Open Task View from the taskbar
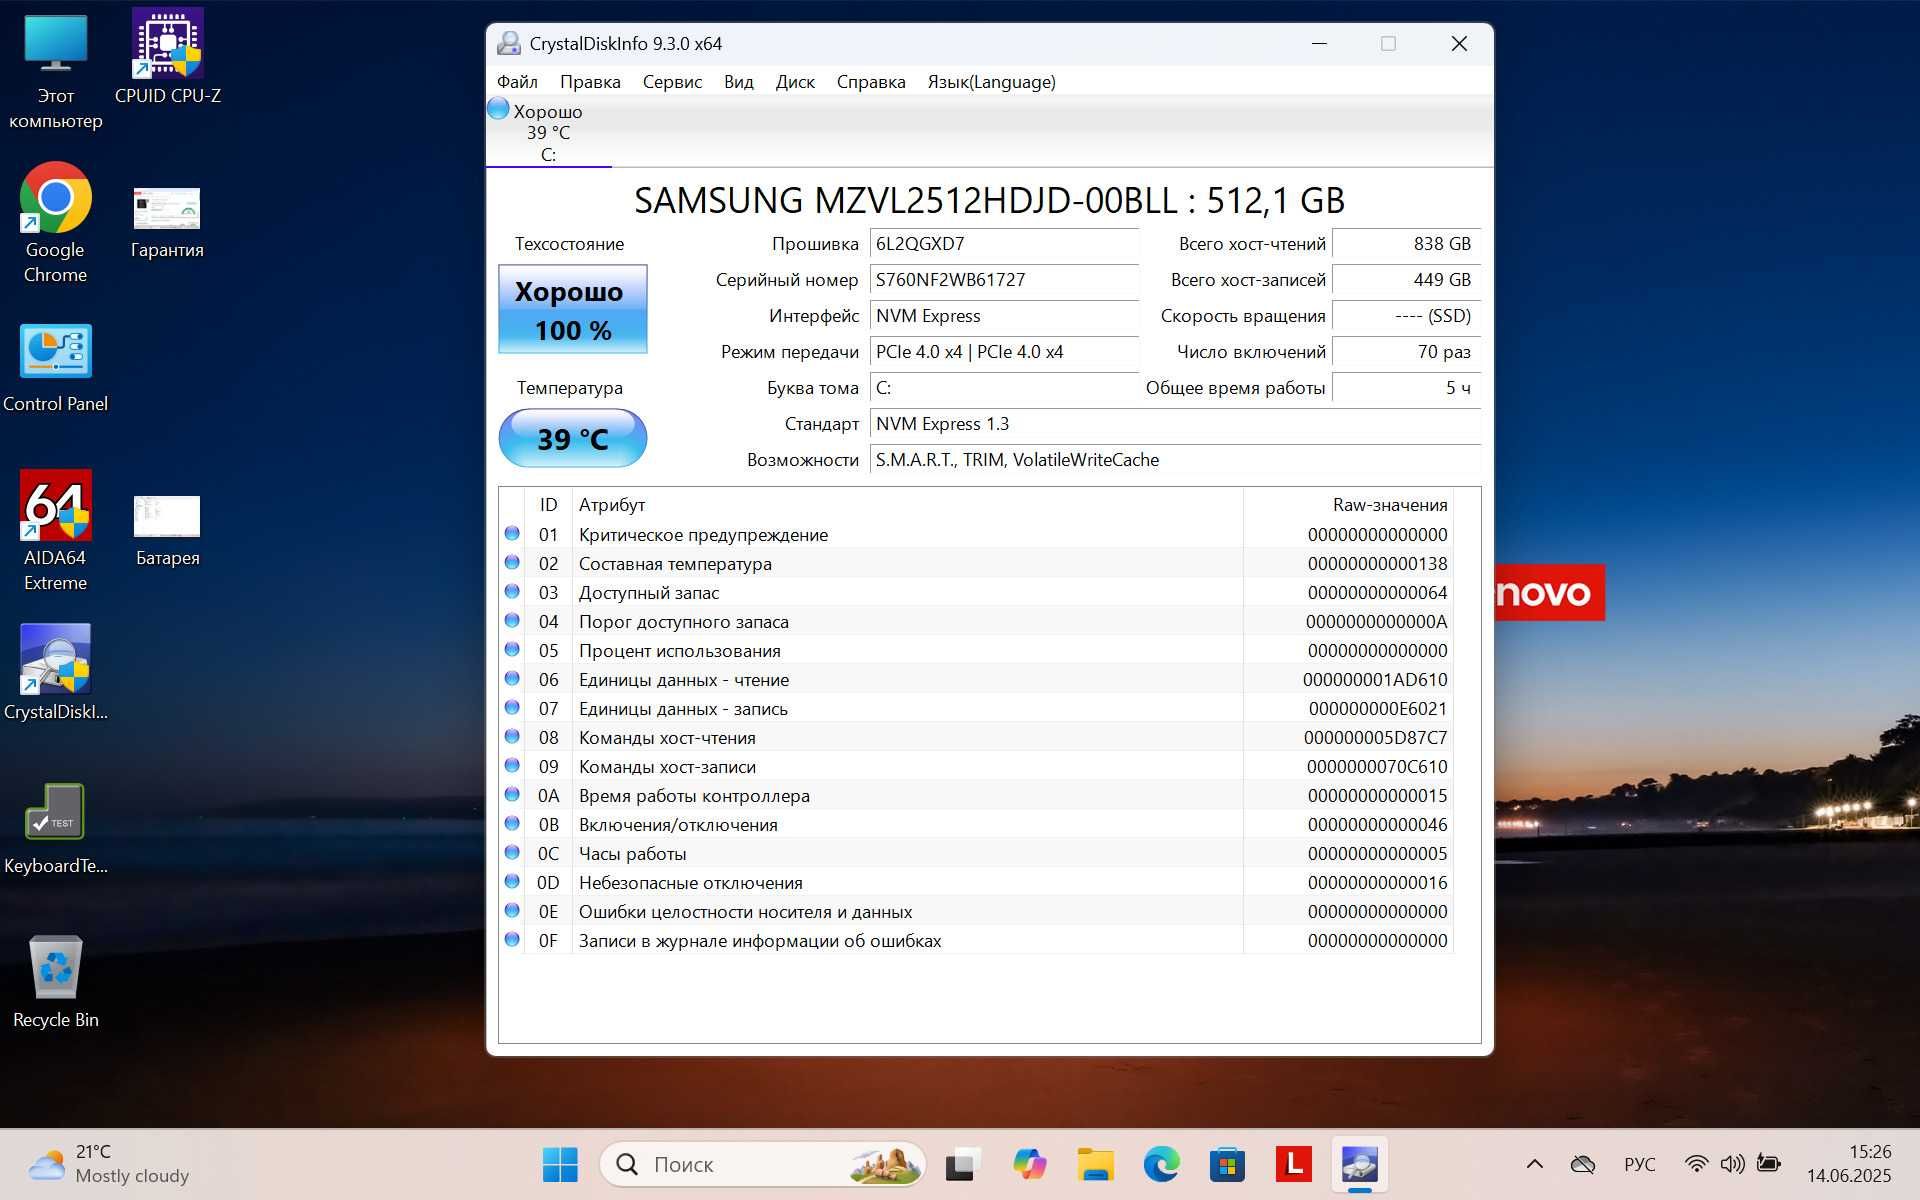 click(x=961, y=1164)
